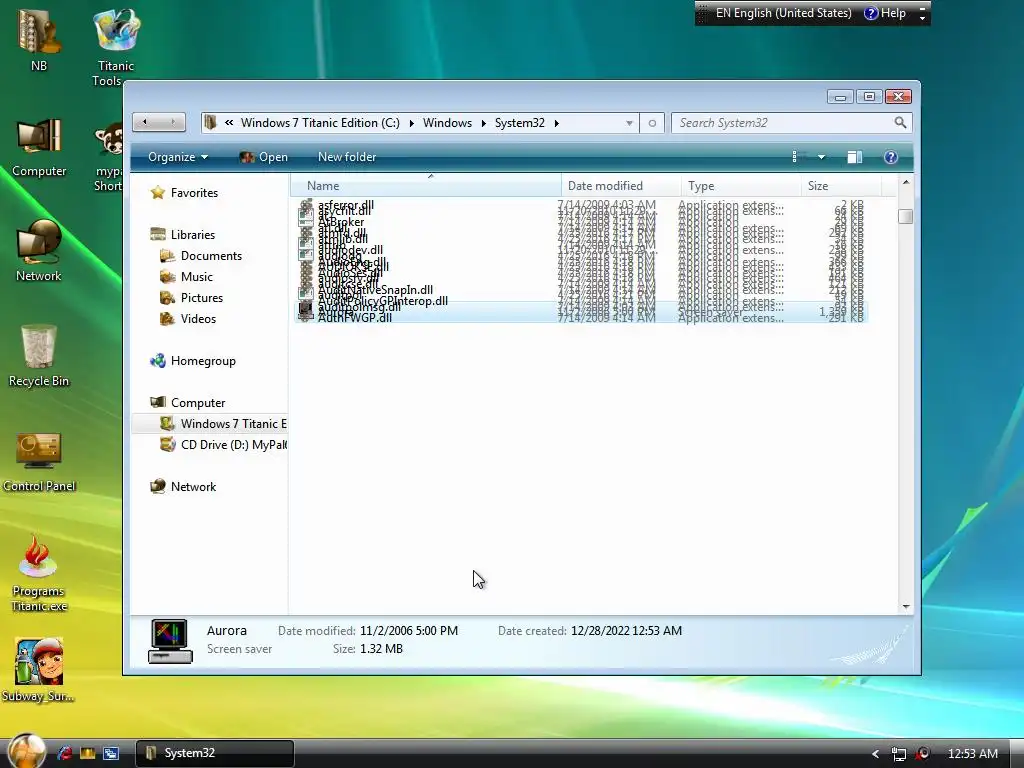Click scrollbar up arrow
The height and width of the screenshot is (768, 1024).
[x=906, y=182]
